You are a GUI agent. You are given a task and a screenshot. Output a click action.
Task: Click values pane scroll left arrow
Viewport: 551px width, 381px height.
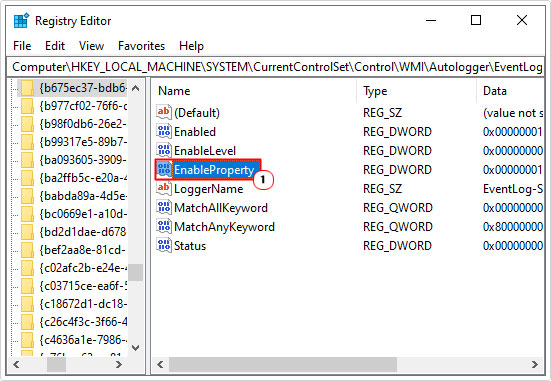pos(160,364)
